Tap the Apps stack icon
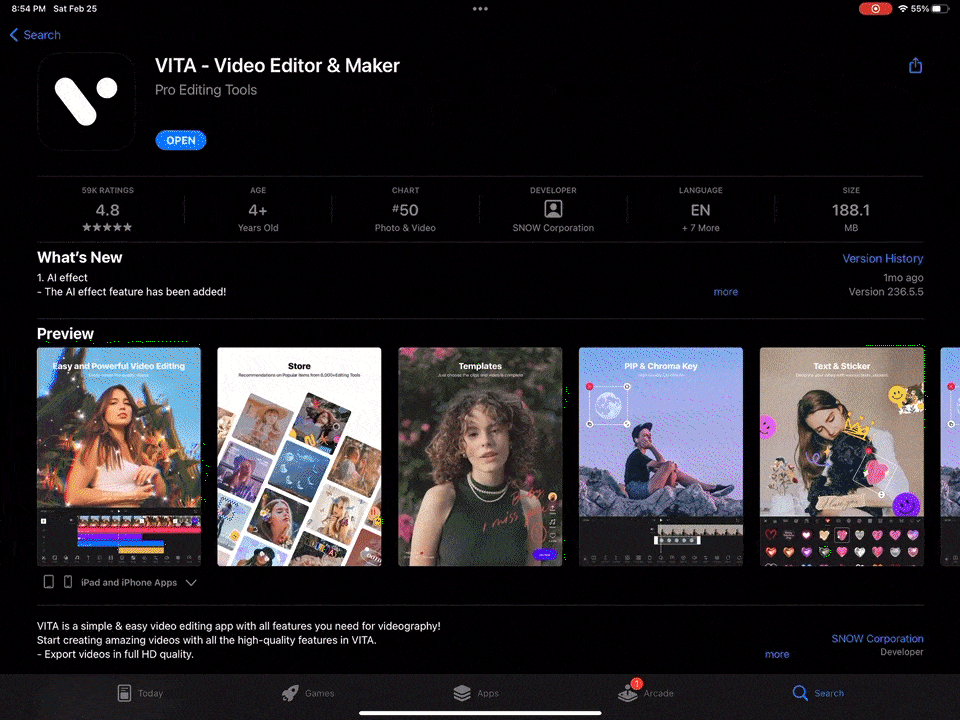 [462, 693]
